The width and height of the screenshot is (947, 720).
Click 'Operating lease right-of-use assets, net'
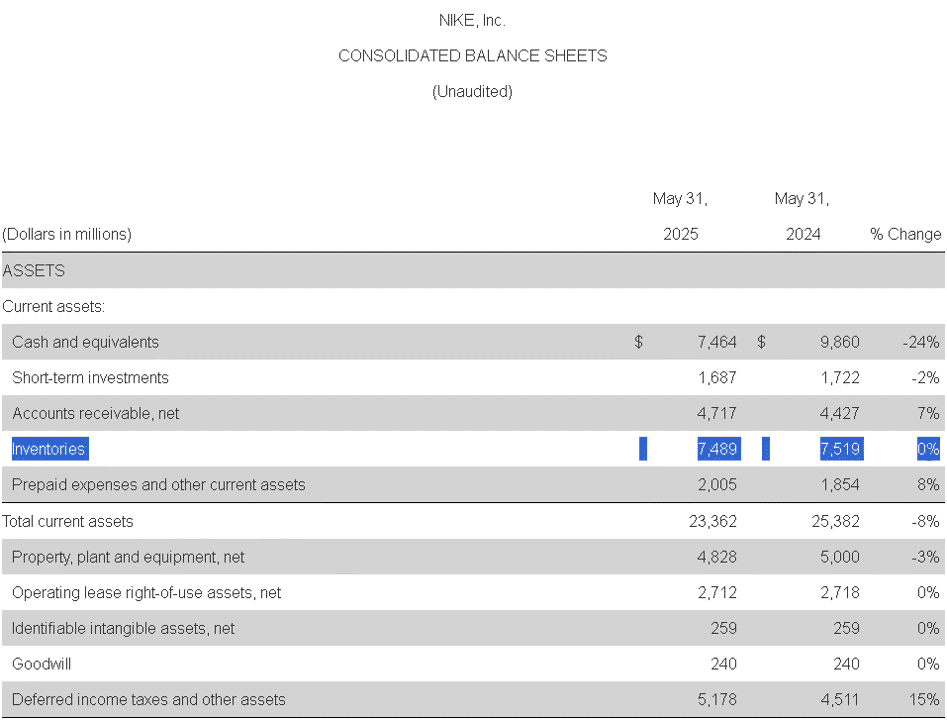[147, 593]
